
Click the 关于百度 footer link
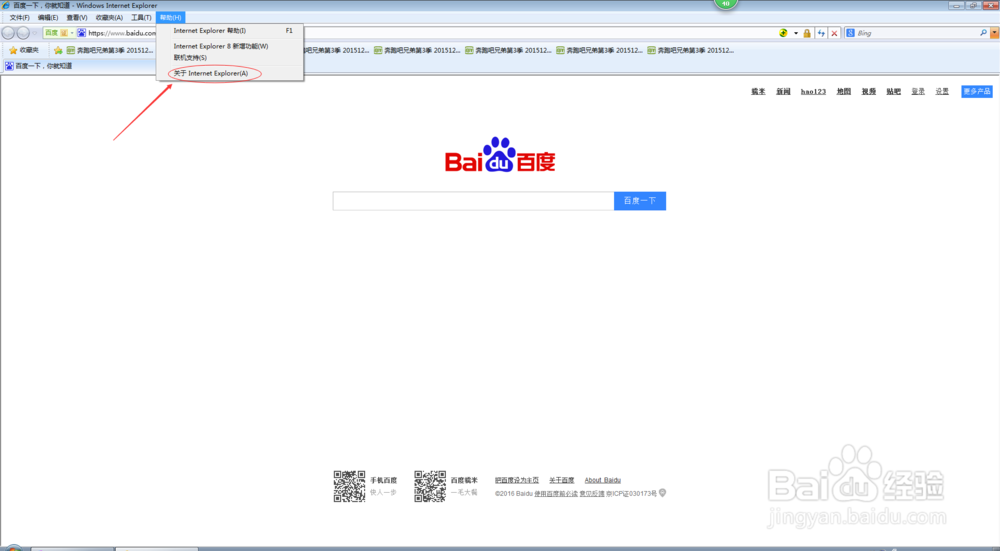click(x=561, y=480)
